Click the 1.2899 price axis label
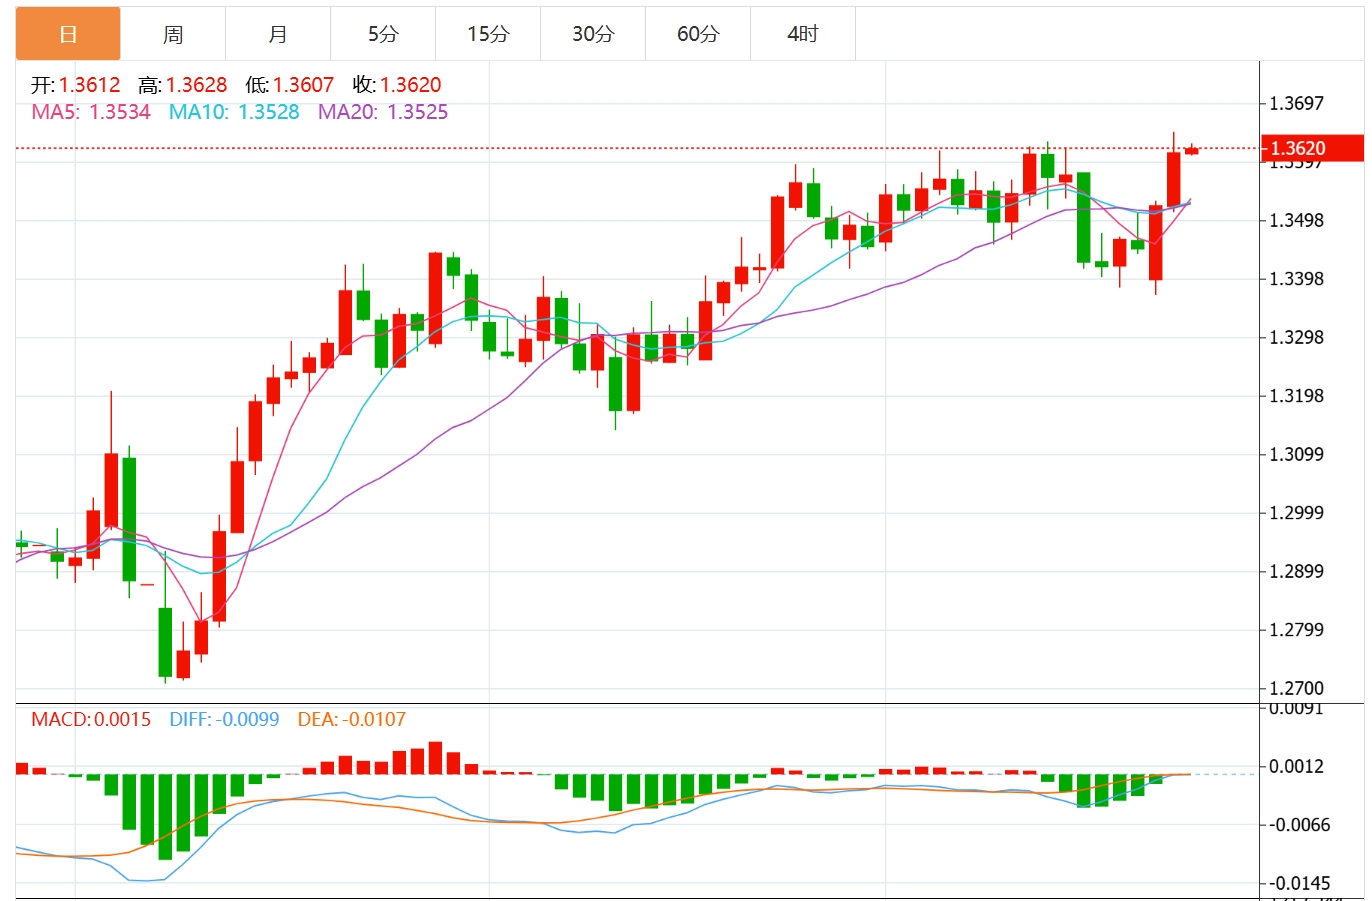1372x901 pixels. [1296, 571]
